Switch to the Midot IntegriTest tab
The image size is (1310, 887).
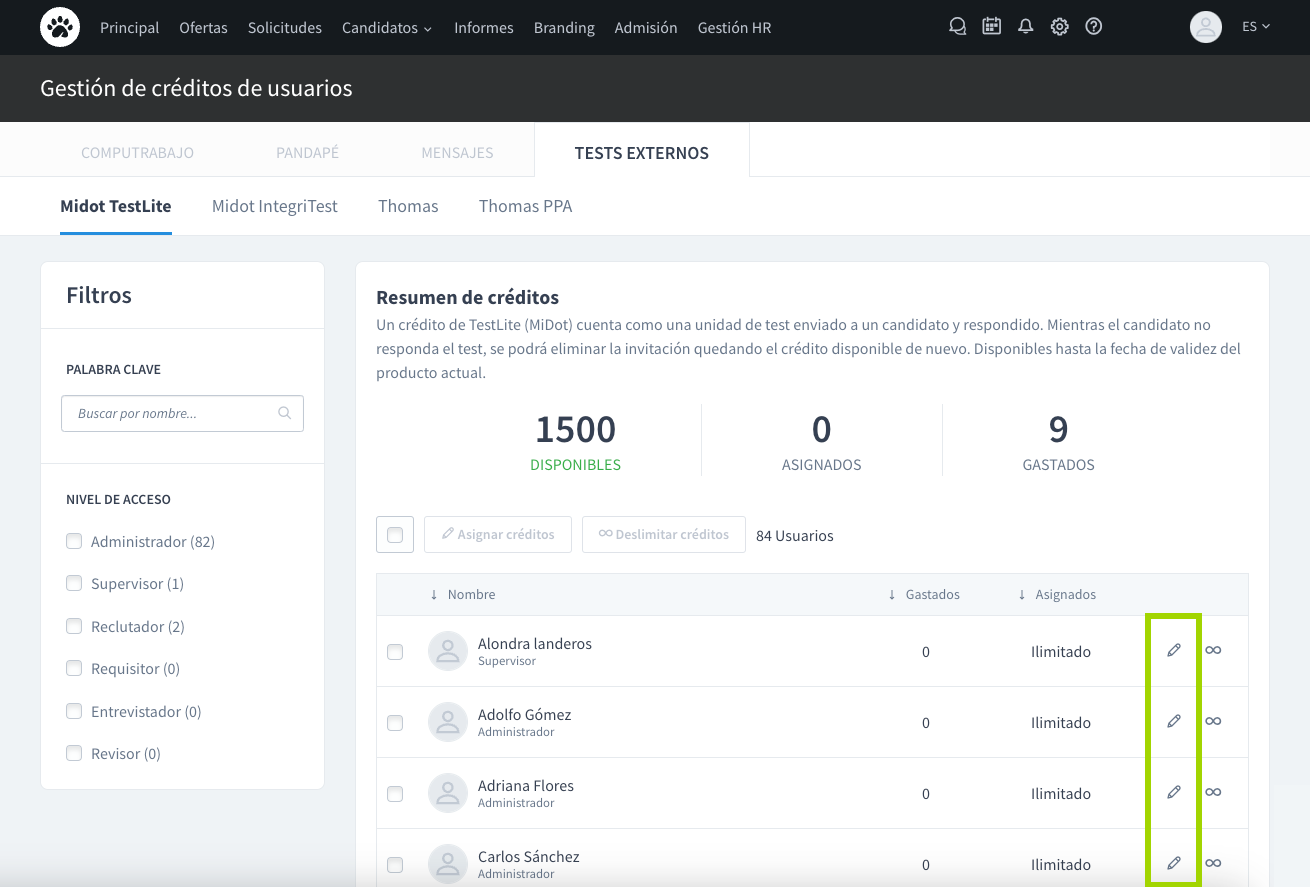(274, 207)
